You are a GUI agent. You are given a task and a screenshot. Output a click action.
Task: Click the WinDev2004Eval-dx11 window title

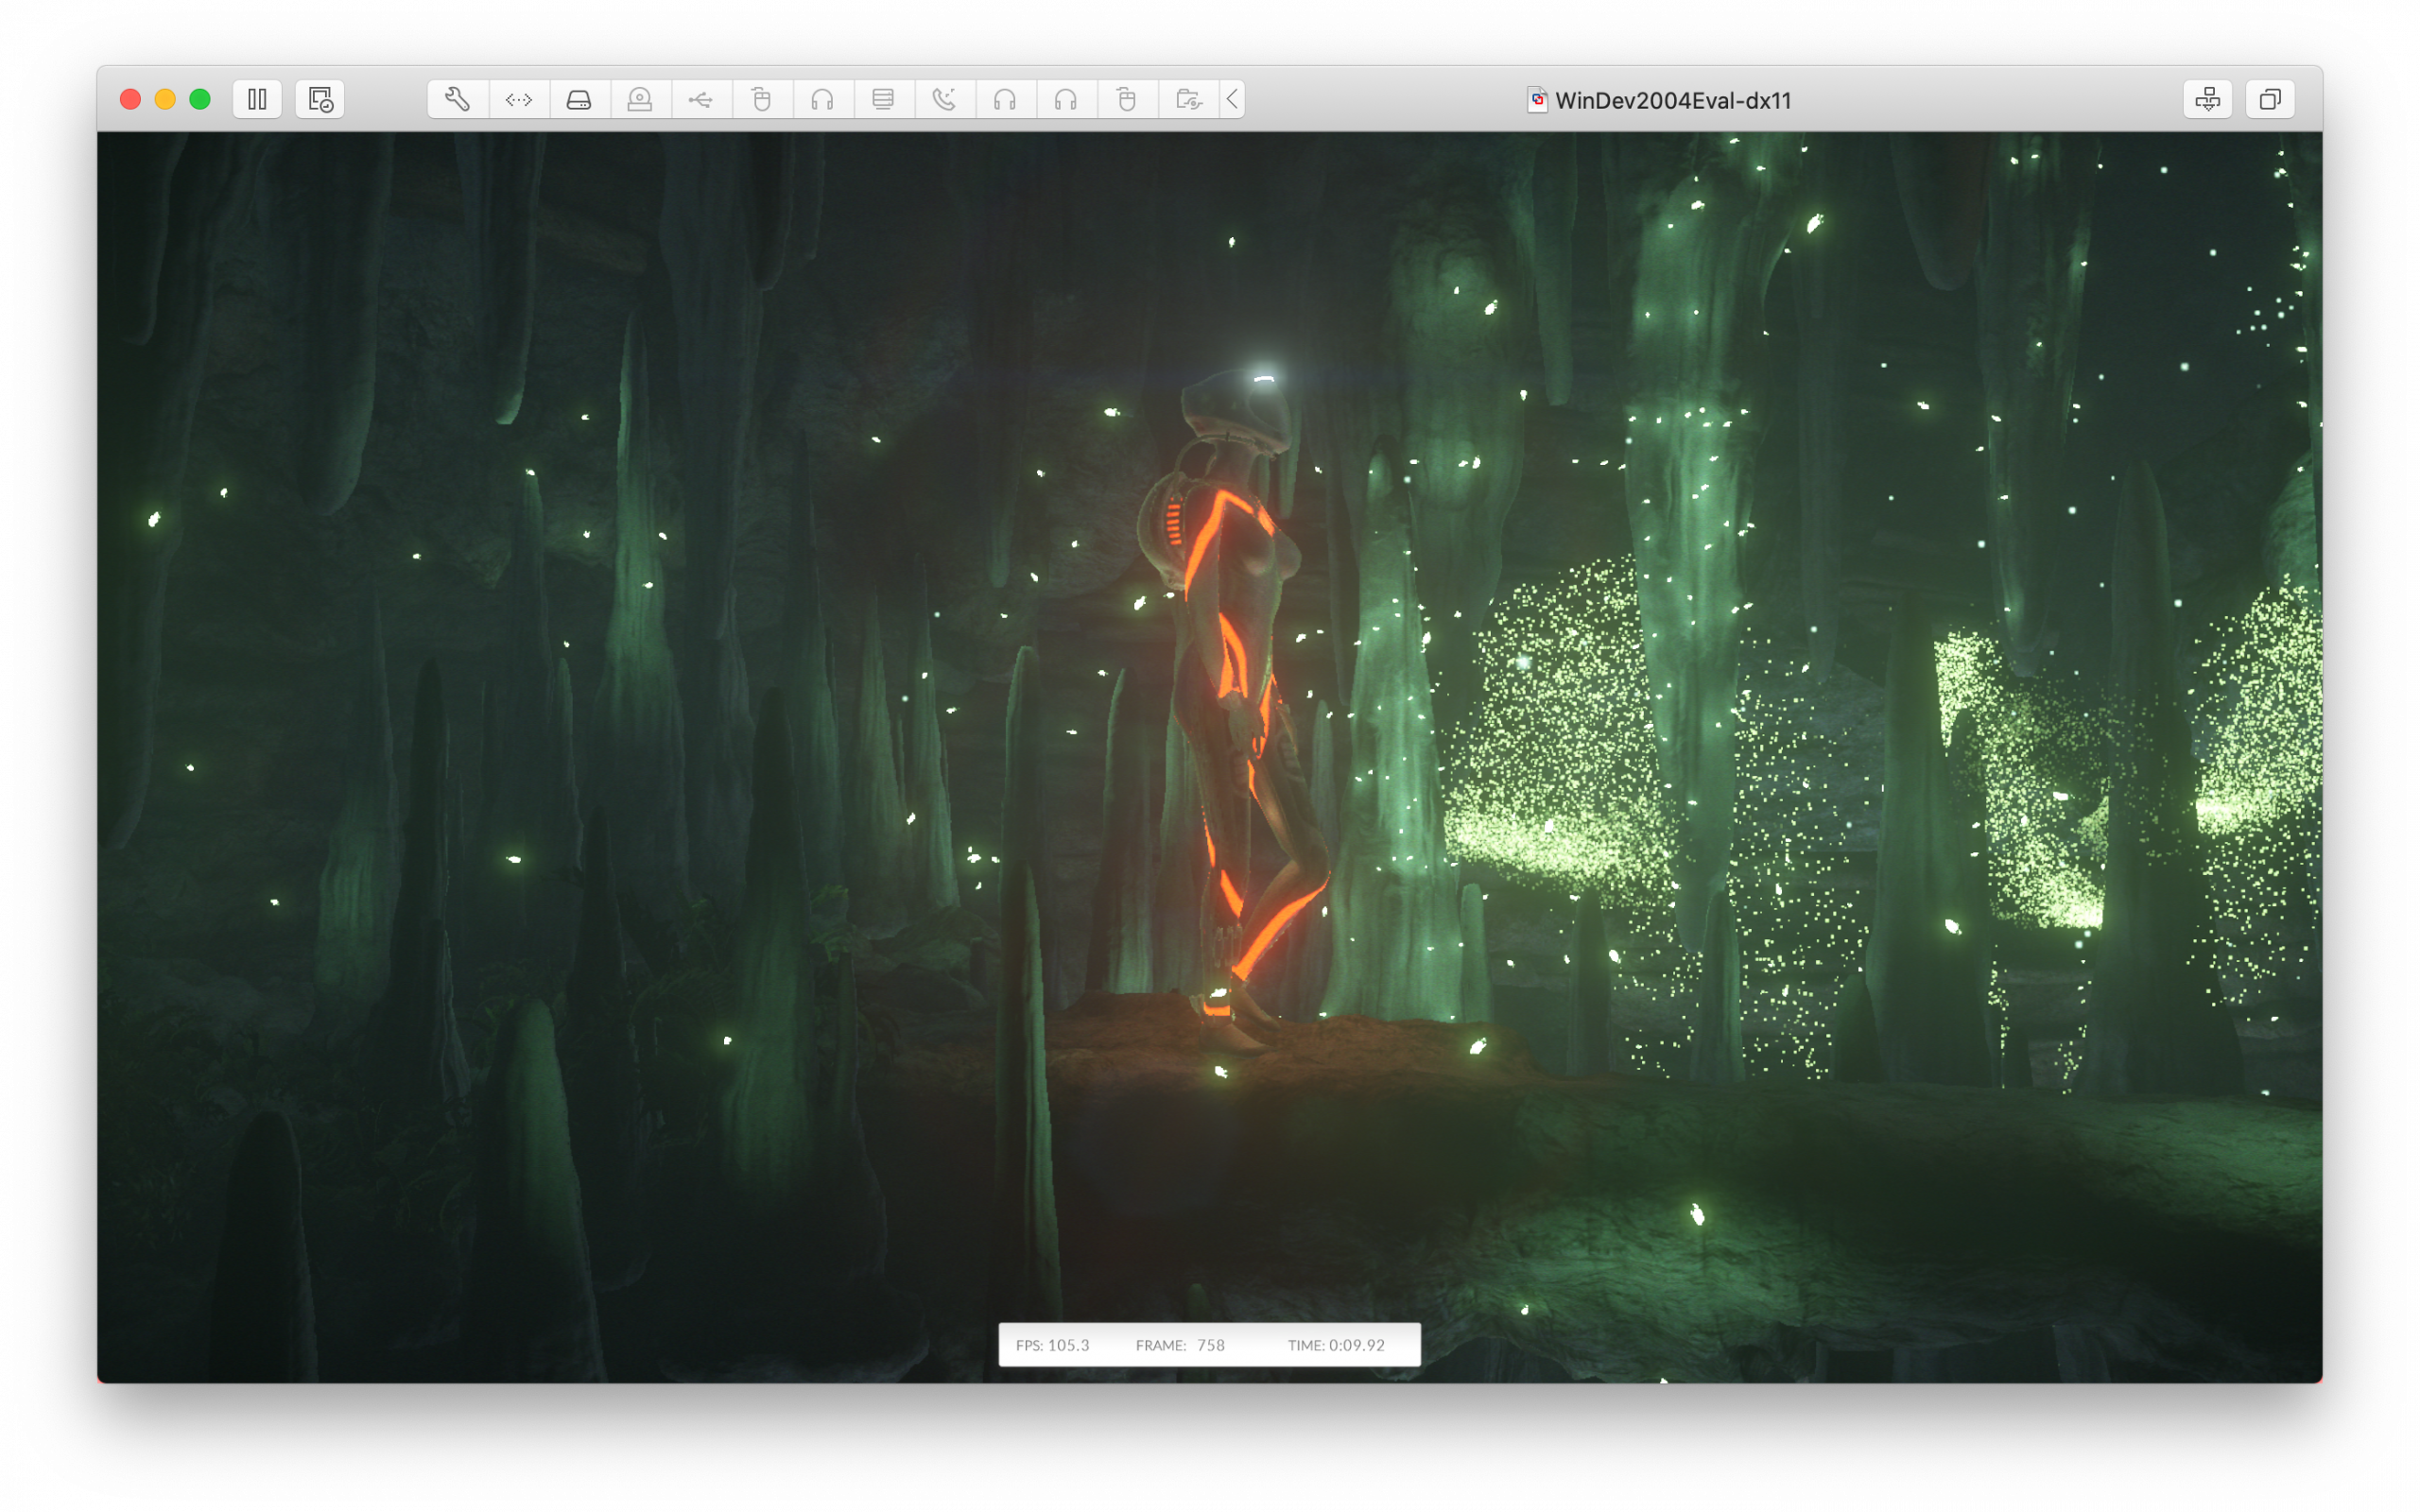(x=1673, y=100)
